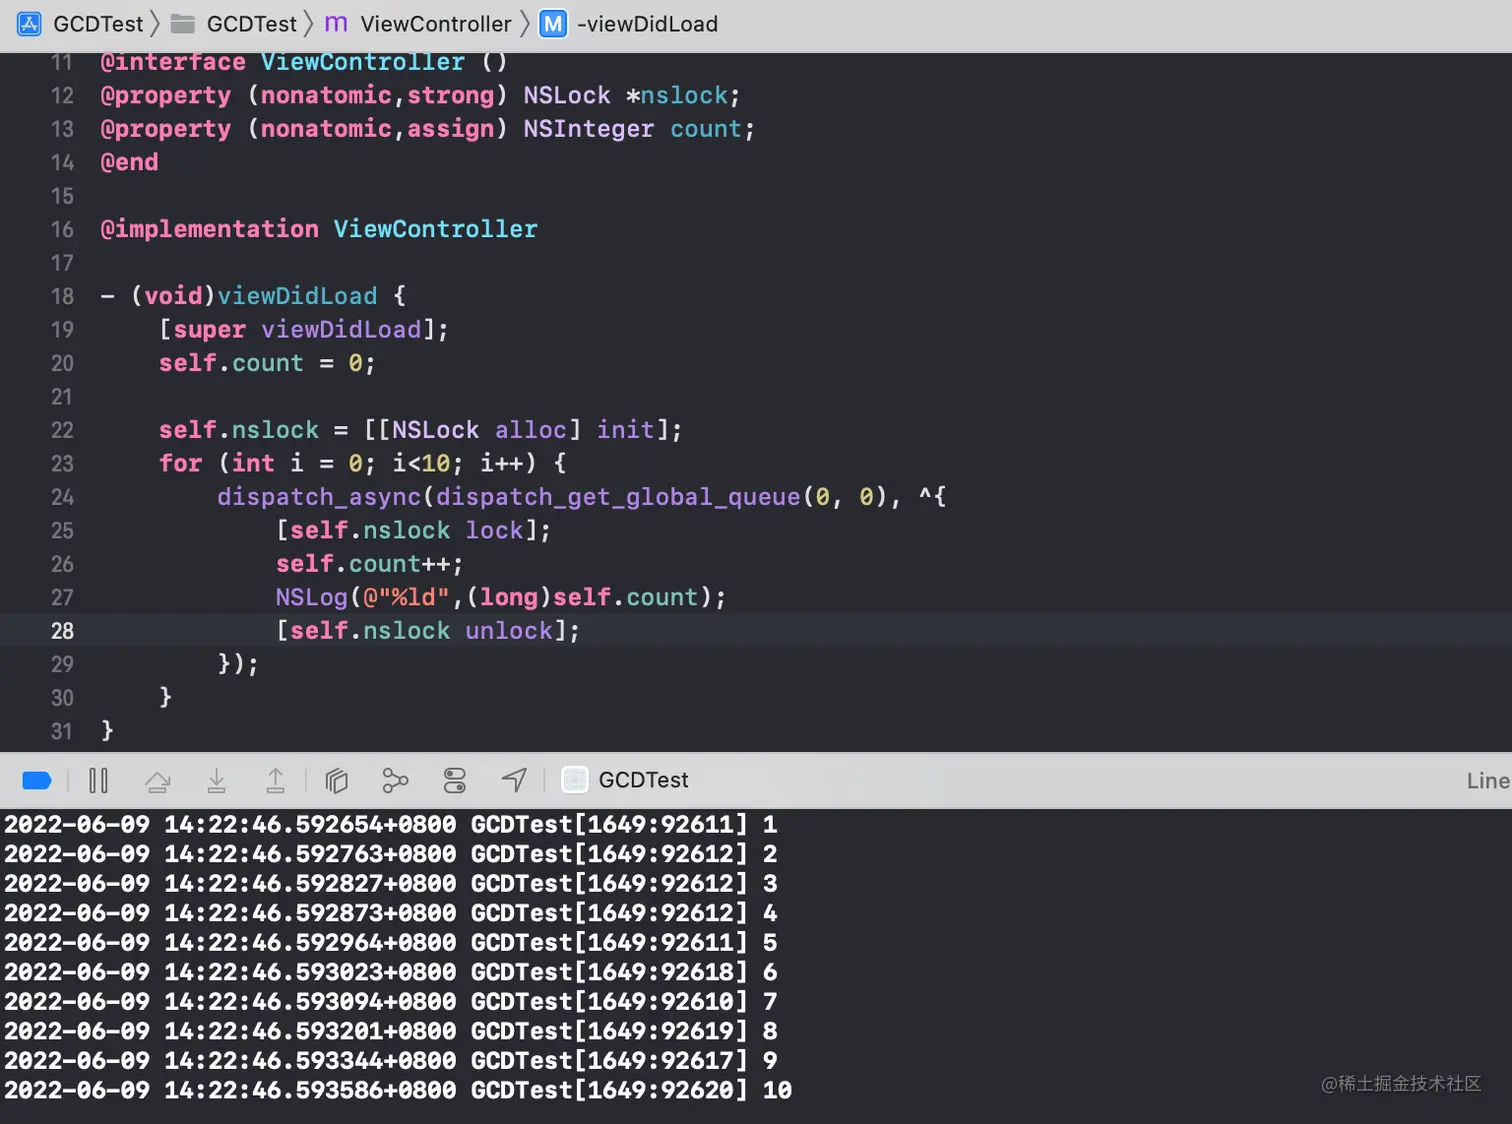Click the '[self.nslock lock];' code line

click(413, 530)
